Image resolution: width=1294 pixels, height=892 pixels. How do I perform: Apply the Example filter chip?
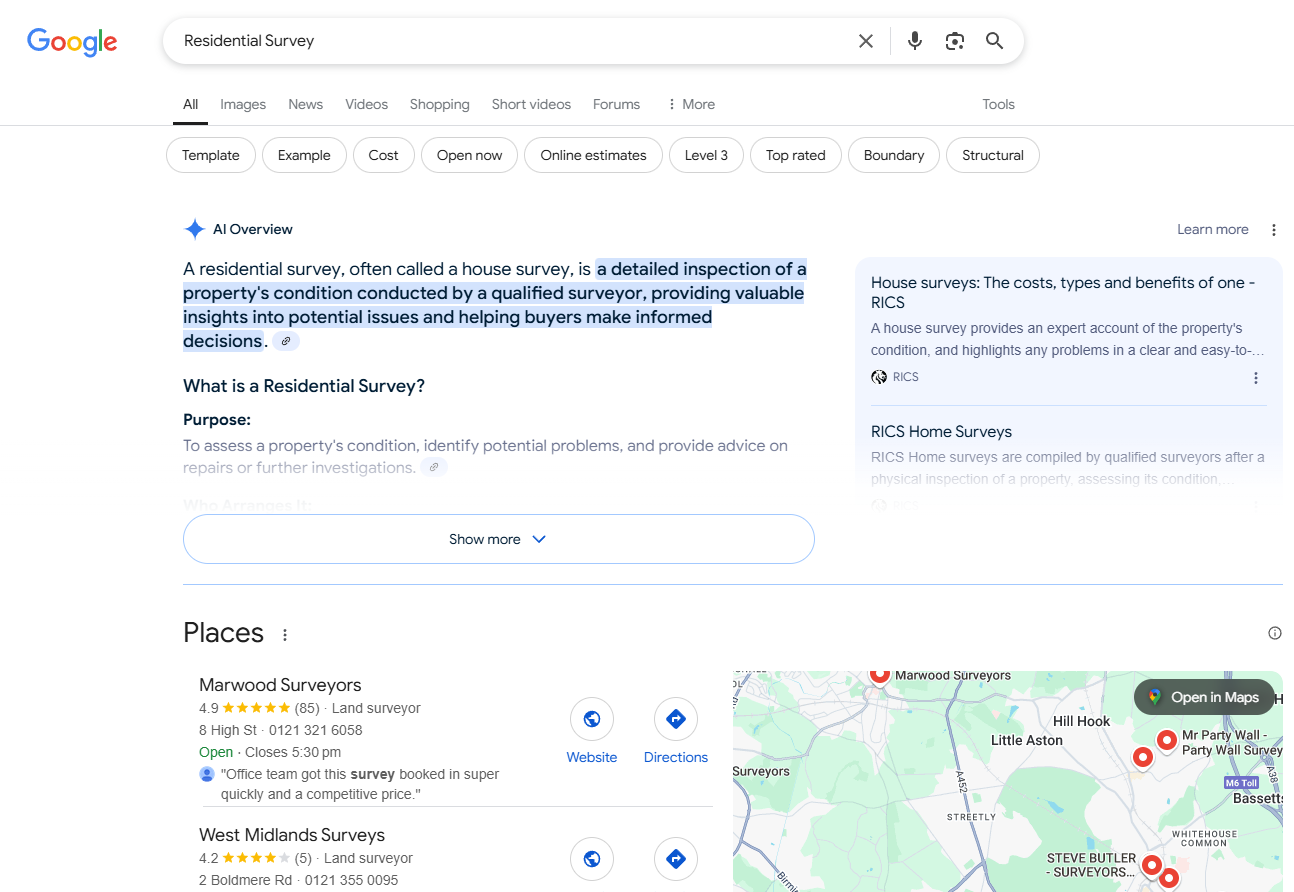coord(304,155)
